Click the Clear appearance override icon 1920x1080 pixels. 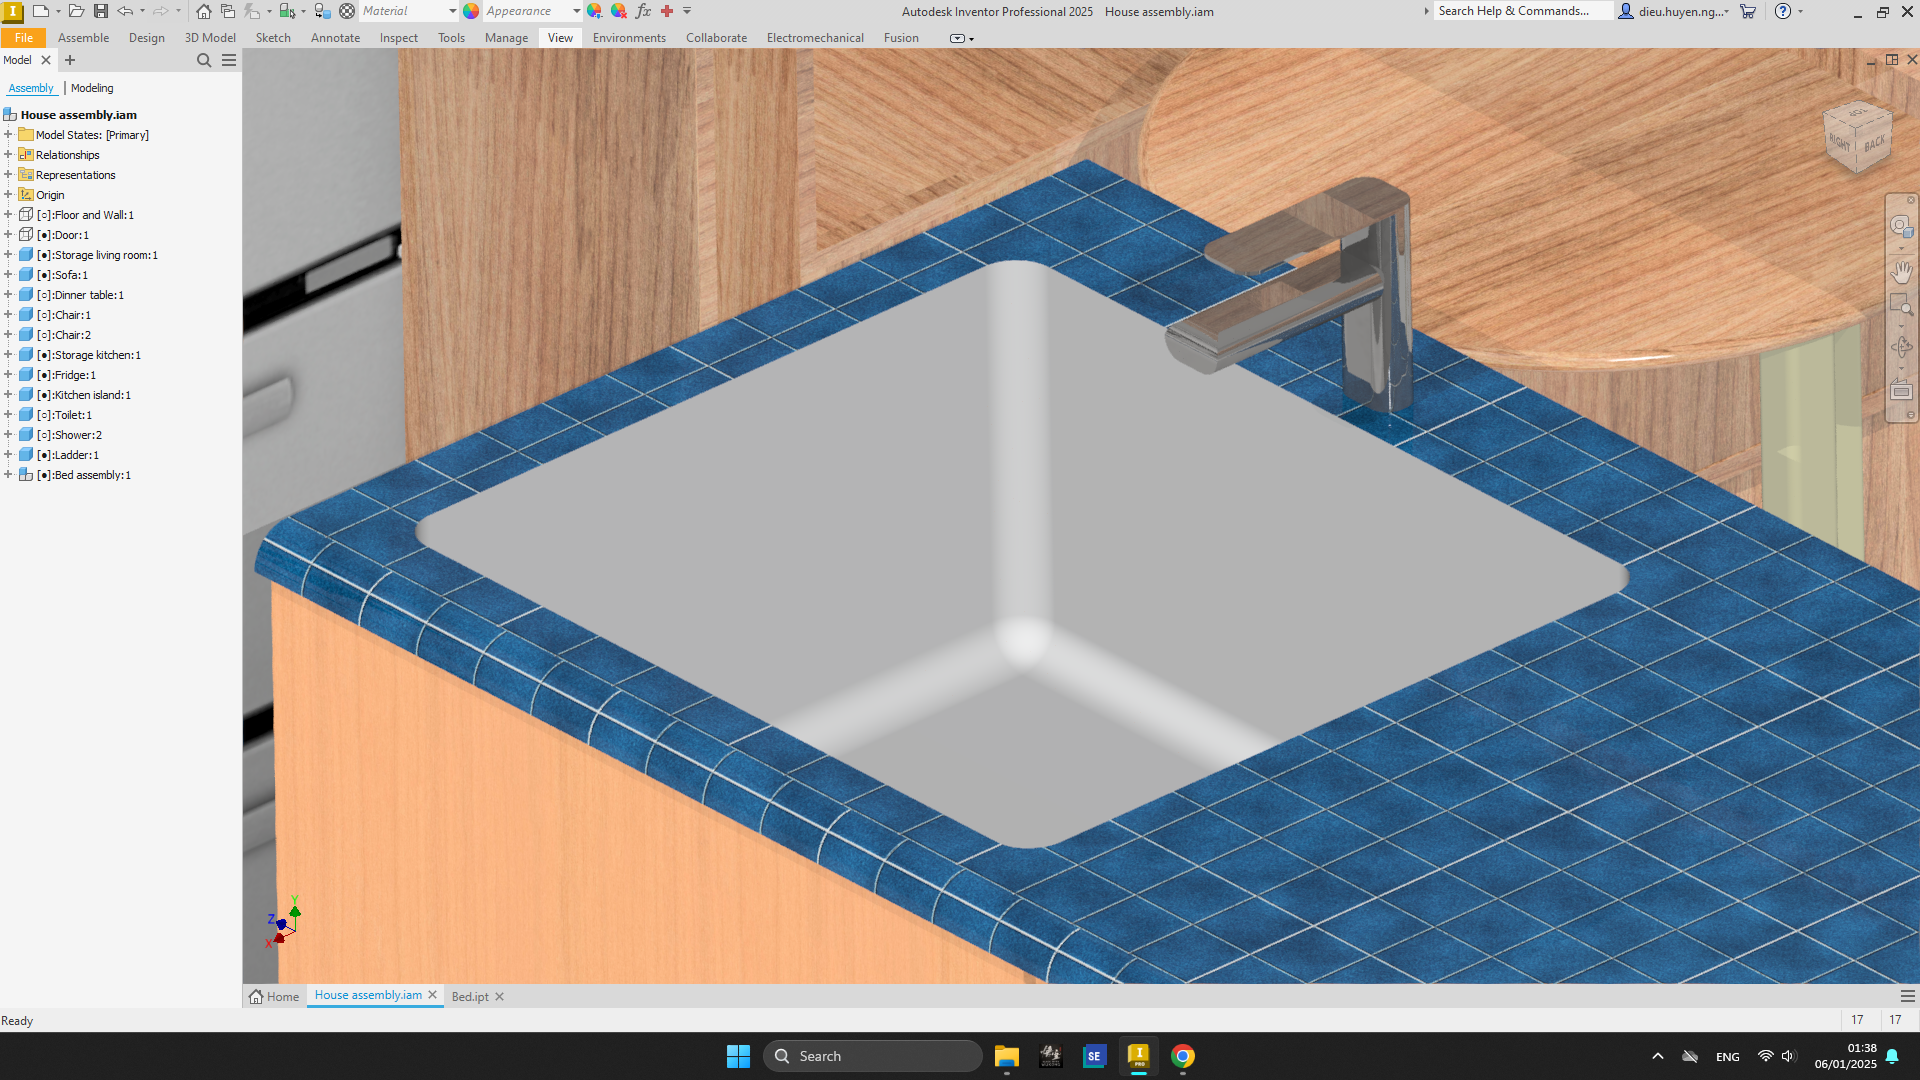[x=619, y=11]
